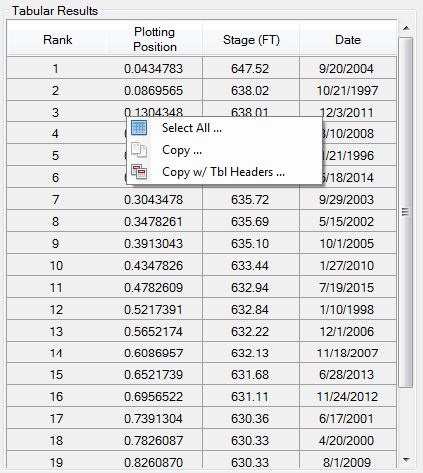423x473 pixels.
Task: Select plotting position 0.4347826
Action: [x=154, y=265]
